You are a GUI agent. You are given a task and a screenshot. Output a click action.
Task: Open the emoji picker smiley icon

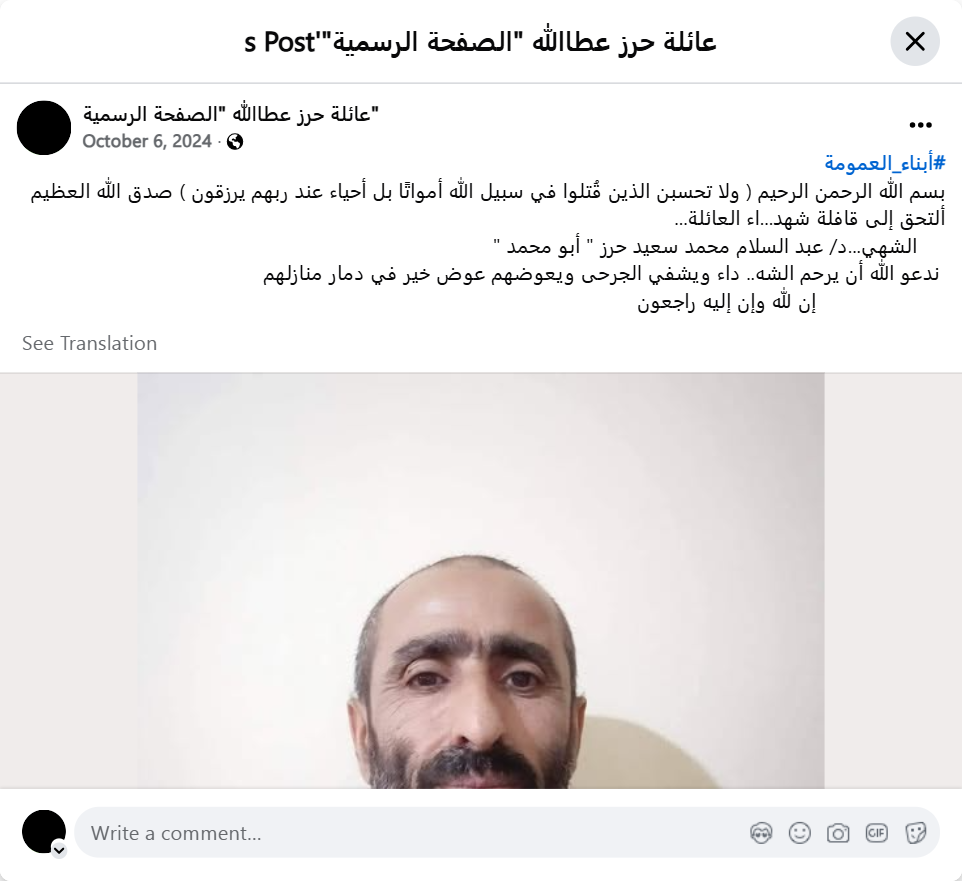(799, 833)
